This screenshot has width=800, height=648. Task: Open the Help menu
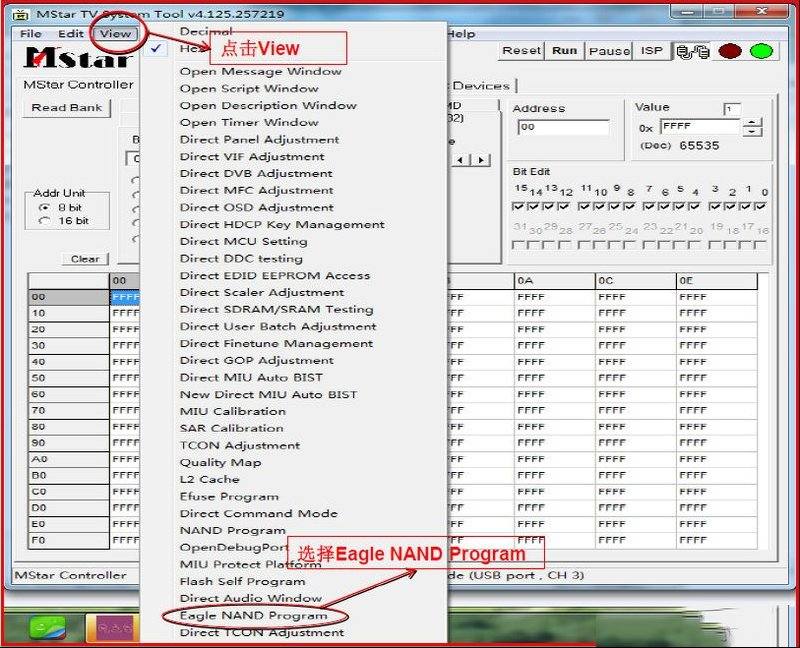coord(462,34)
